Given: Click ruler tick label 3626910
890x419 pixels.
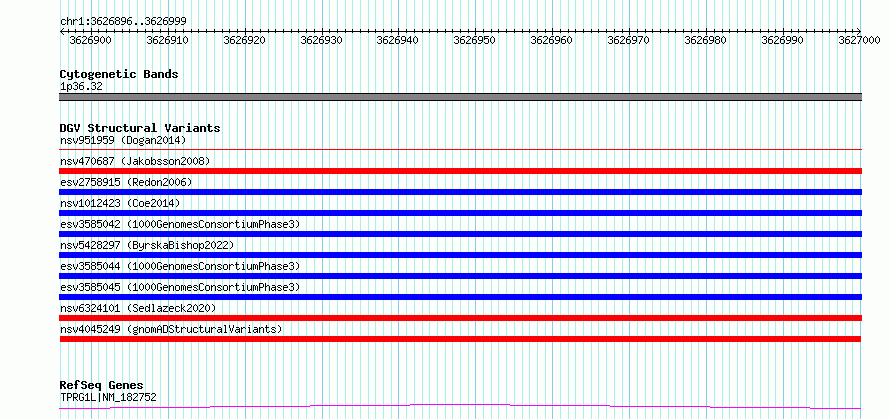Looking at the screenshot, I should pos(167,40).
